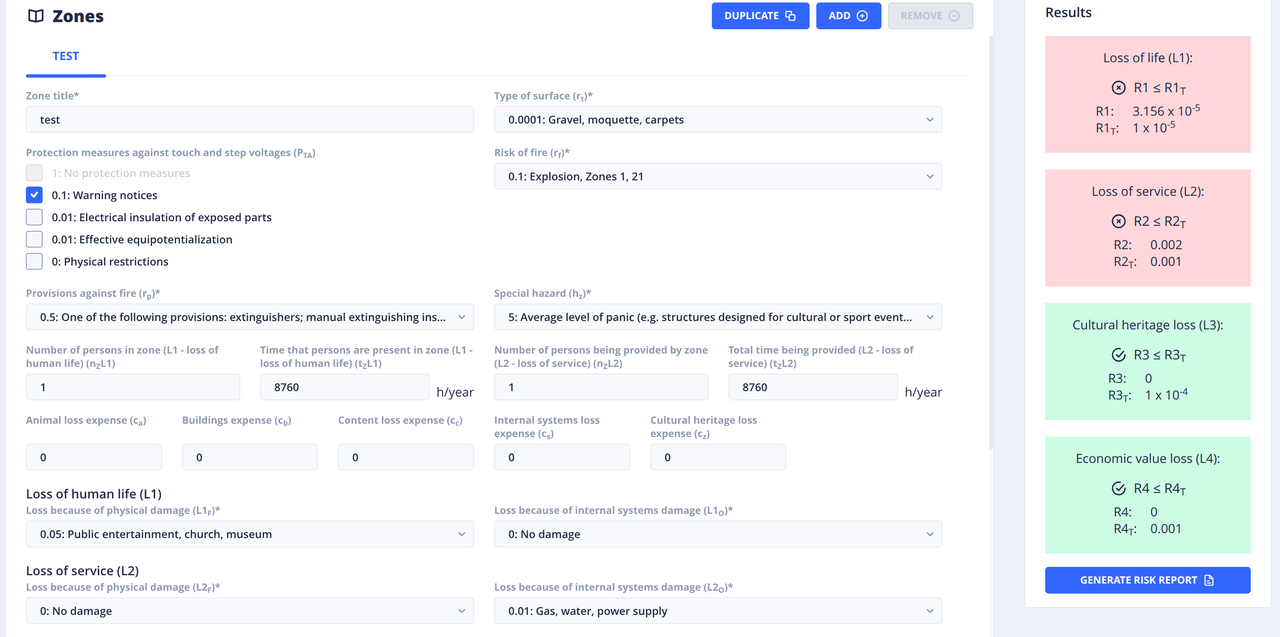Click the Zones book icon in the header
This screenshot has width=1280, height=637.
[x=35, y=16]
